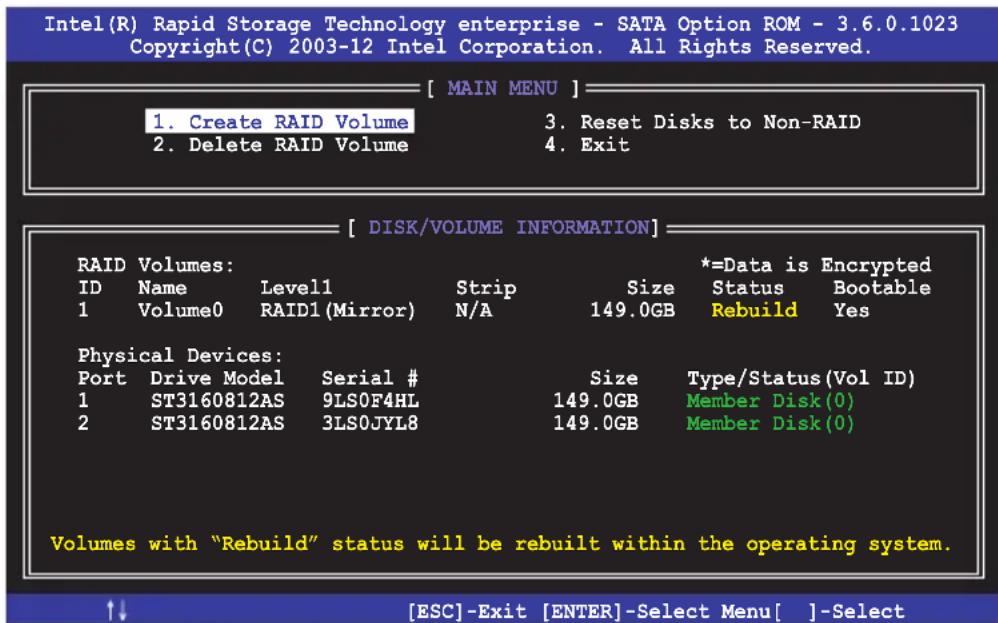Click the Drive Model column header
Screen dimensions: 998x623
pyautogui.click(x=216, y=378)
